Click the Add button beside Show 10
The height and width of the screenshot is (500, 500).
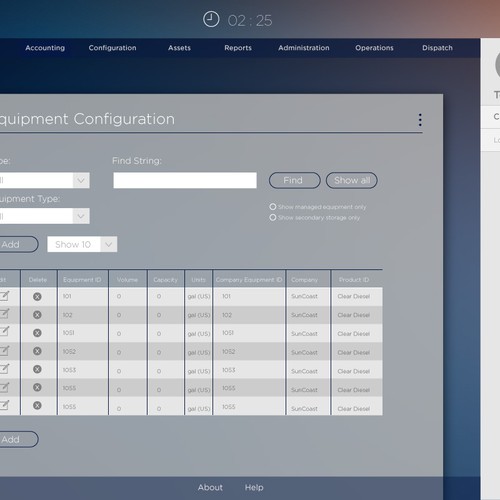18,244
